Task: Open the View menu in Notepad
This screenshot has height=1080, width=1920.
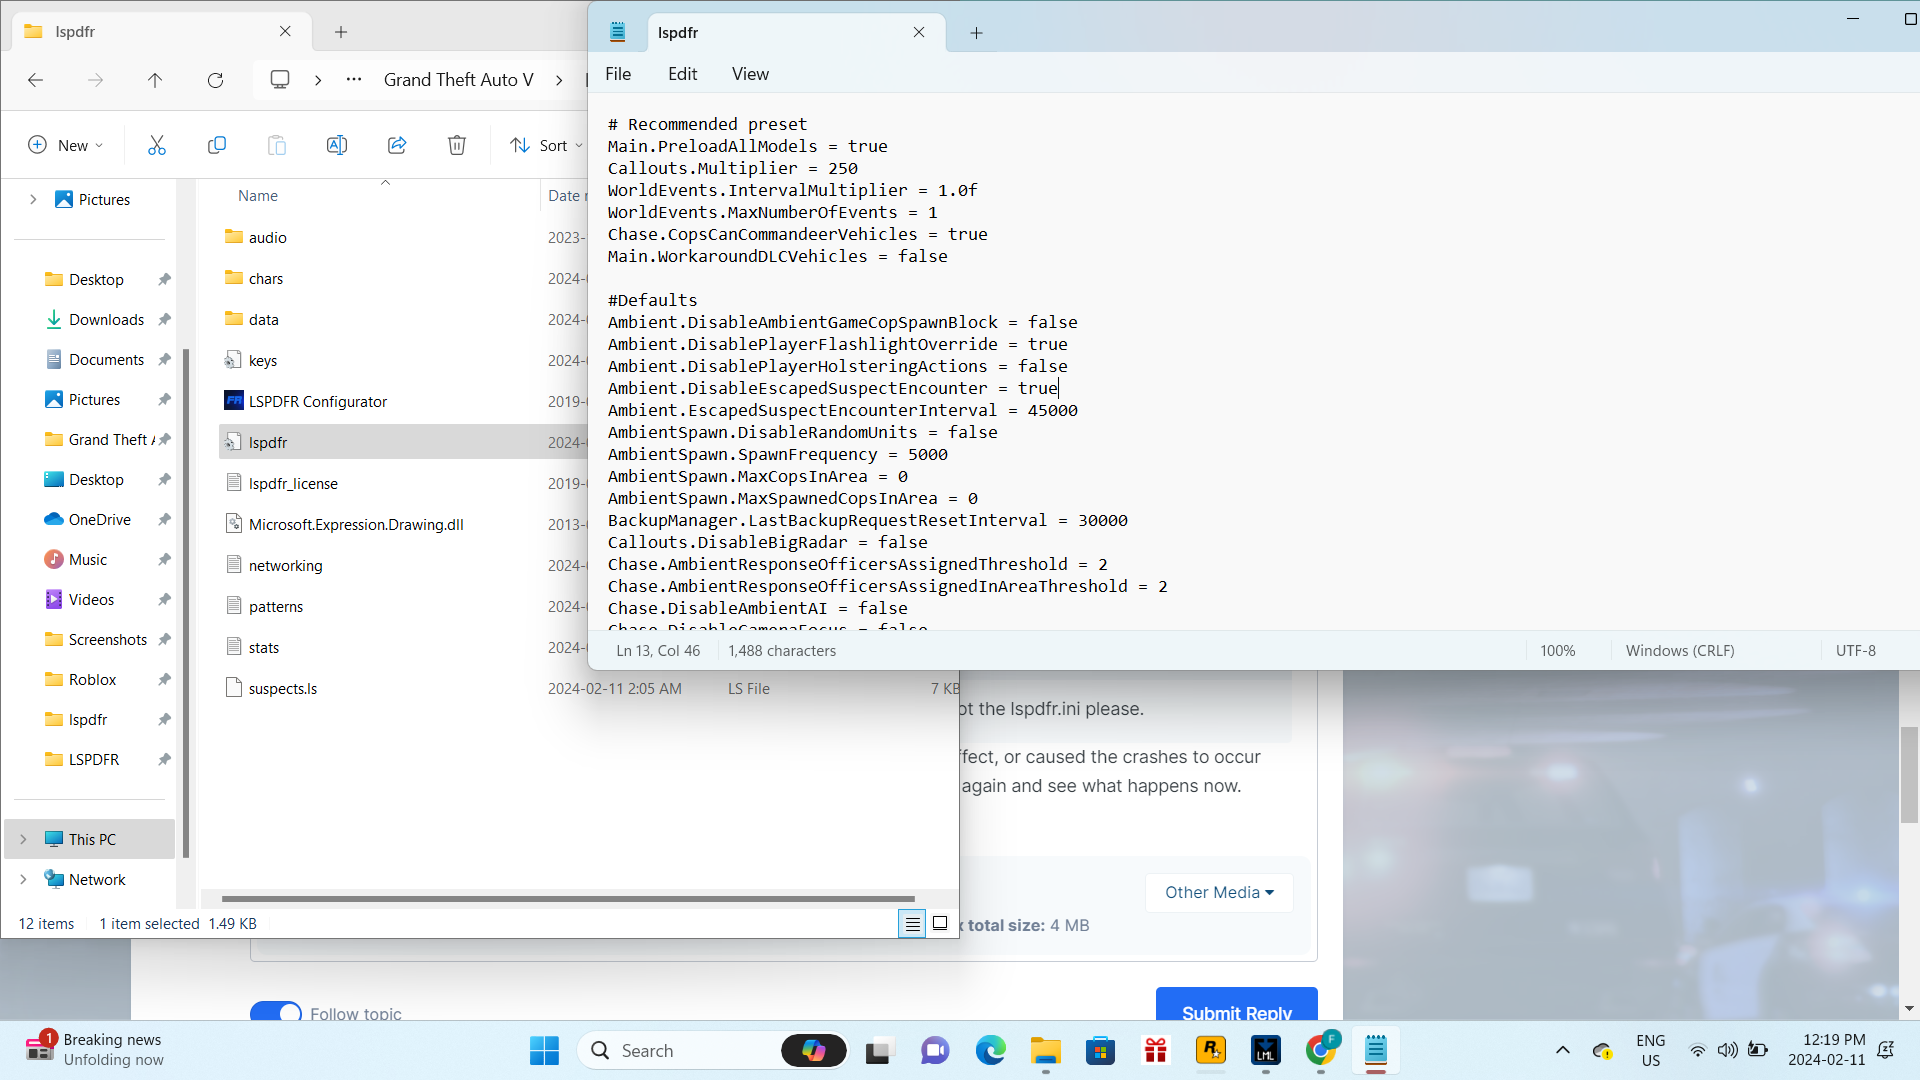Action: [x=750, y=74]
